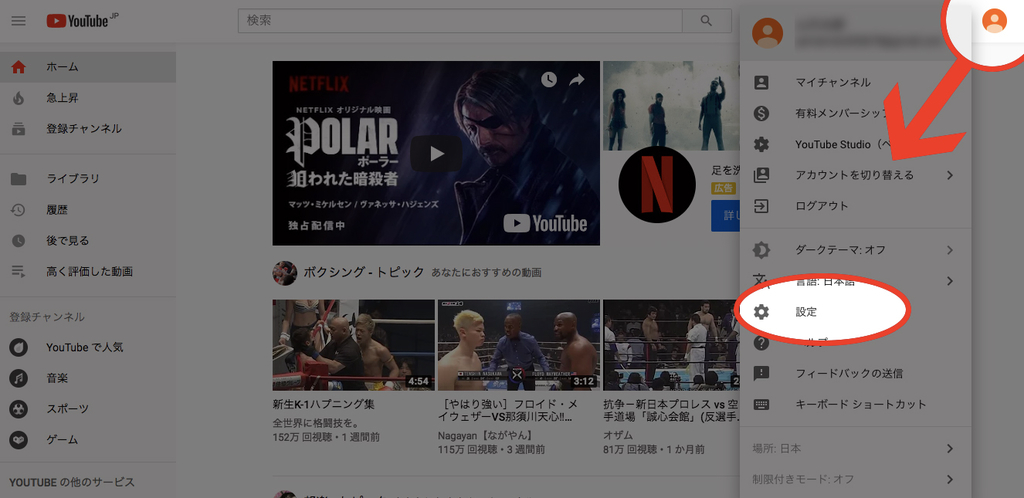Click the subscriptions stack icon
Viewport: 1024px width, 498px height.
pos(18,129)
